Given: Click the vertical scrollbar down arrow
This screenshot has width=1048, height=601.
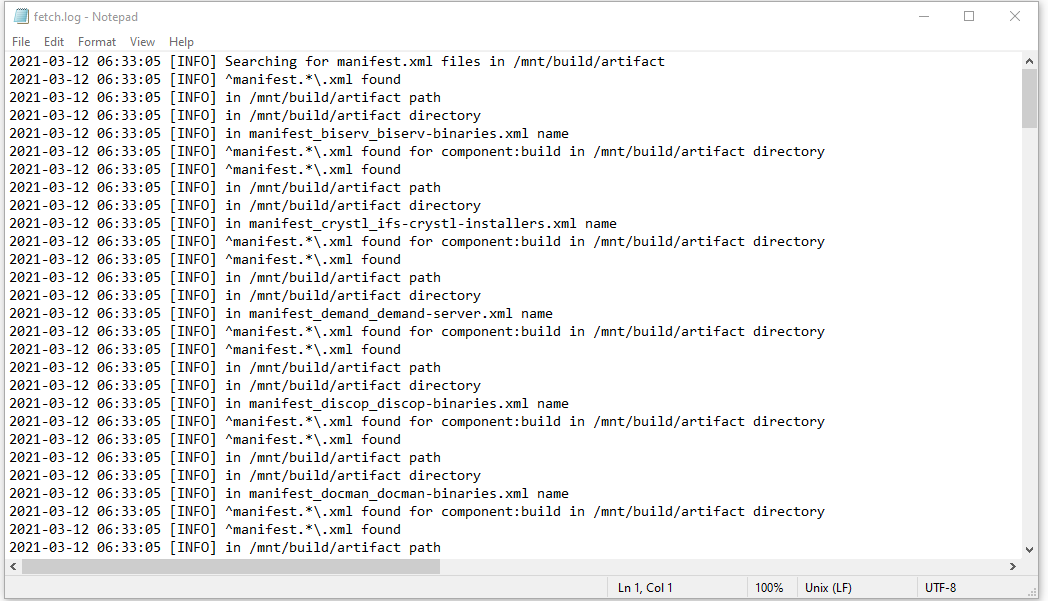Looking at the screenshot, I should pos(1029,550).
